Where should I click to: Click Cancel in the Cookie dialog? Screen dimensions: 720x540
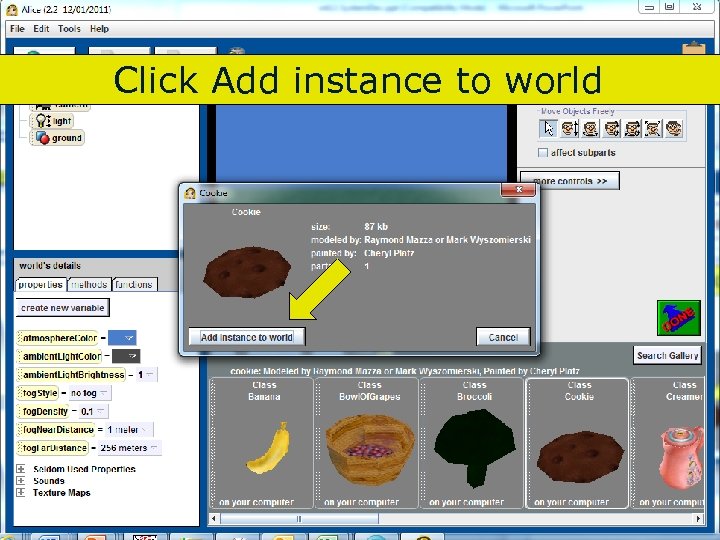pos(503,337)
